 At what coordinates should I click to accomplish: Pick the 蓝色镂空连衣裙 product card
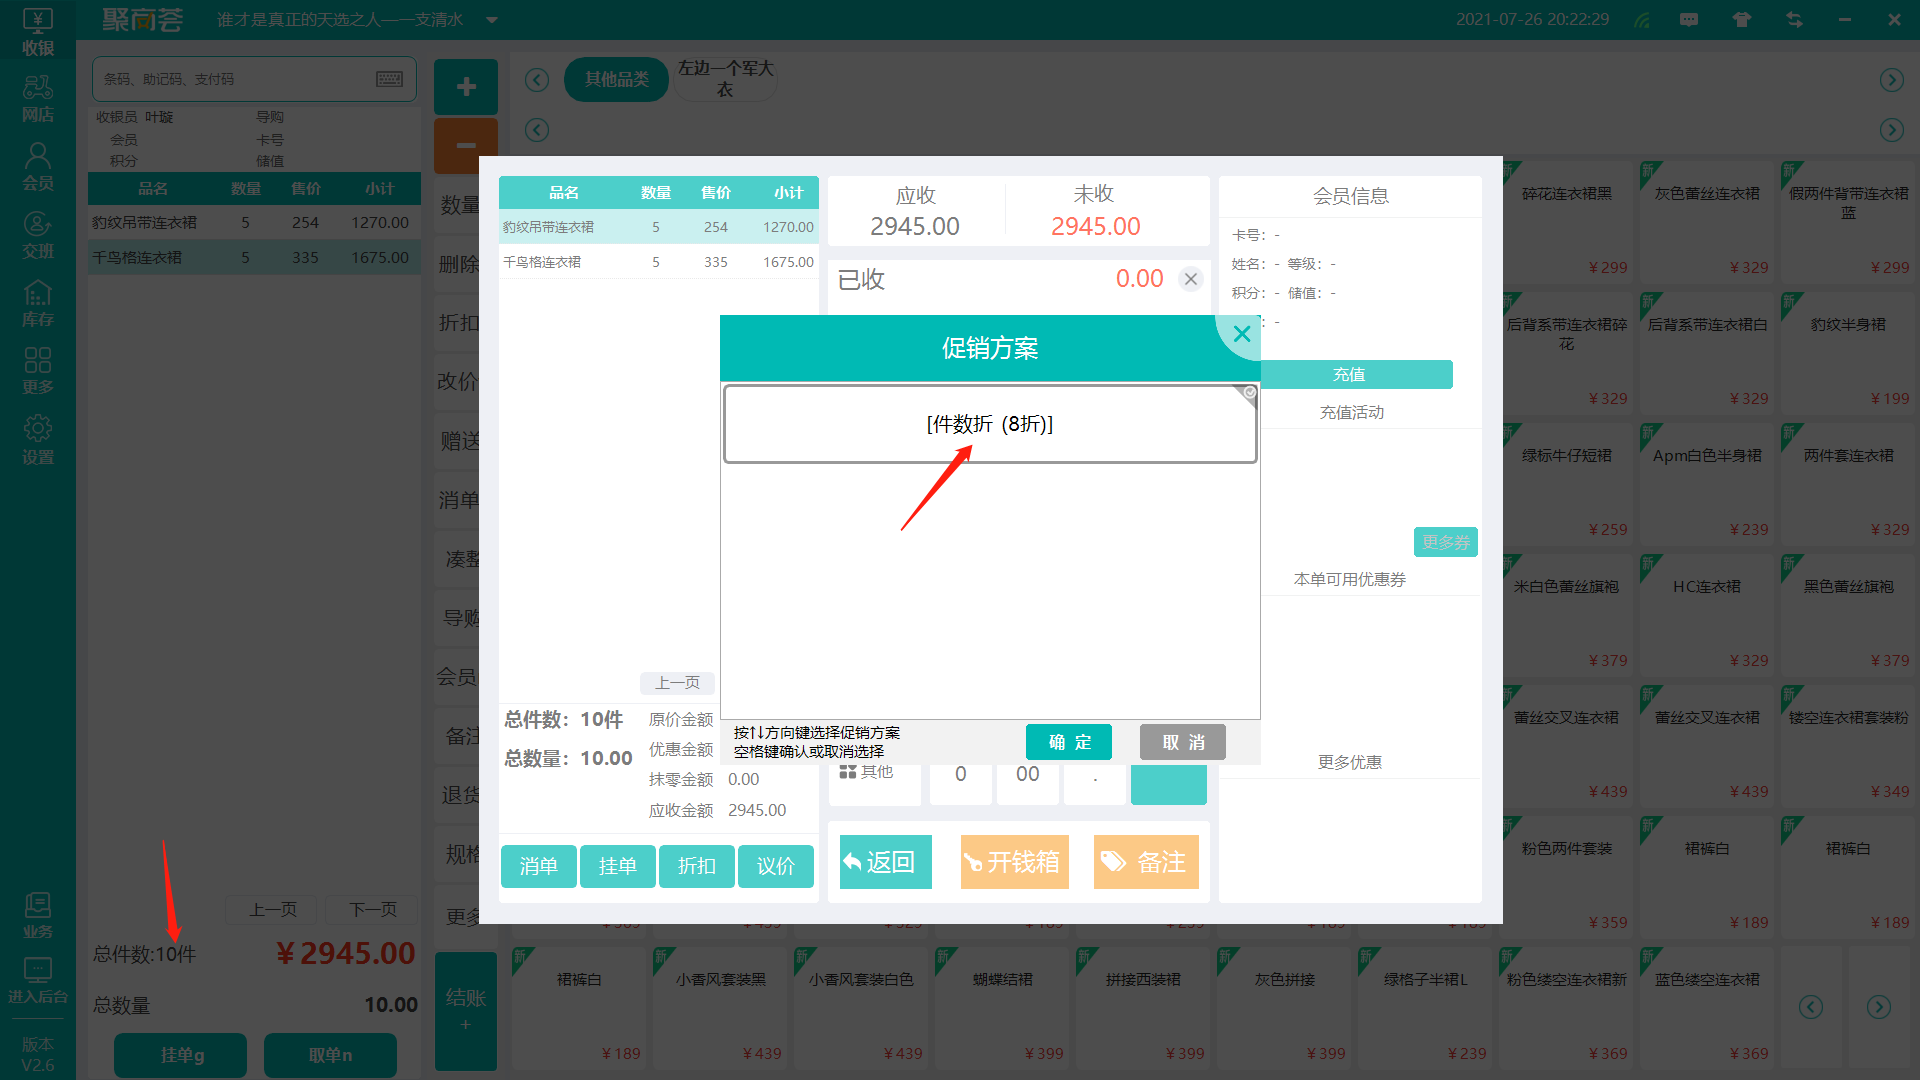1706,1008
